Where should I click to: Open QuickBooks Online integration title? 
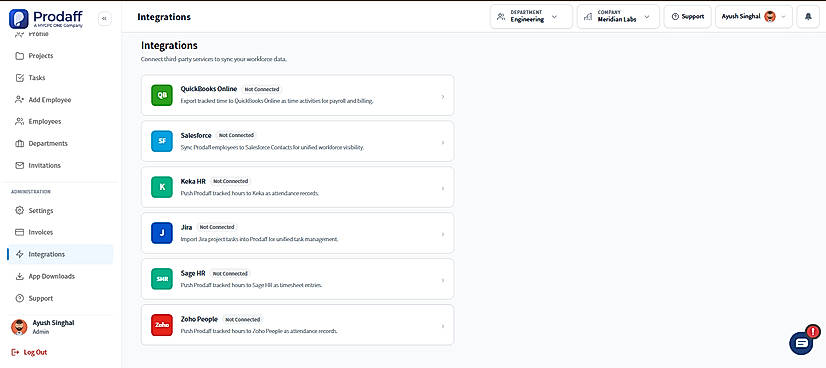[209, 89]
